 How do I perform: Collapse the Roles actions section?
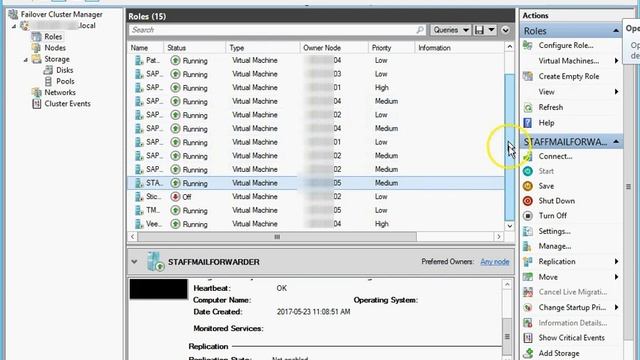pos(616,31)
